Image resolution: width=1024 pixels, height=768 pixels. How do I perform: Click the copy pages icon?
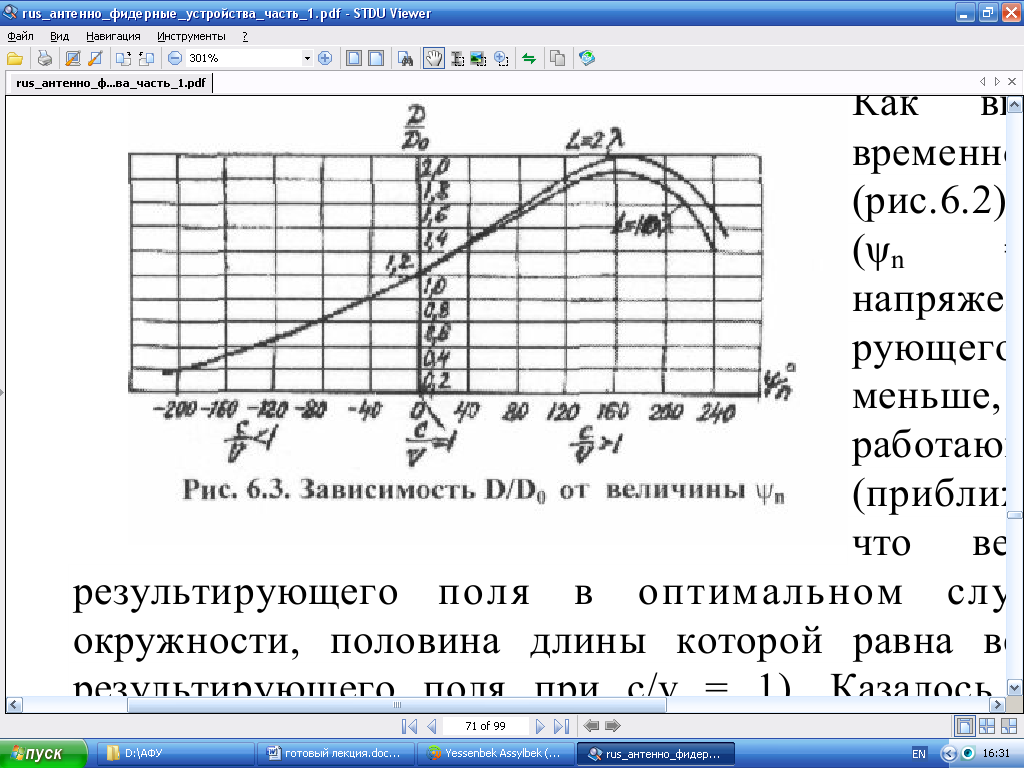point(558,59)
